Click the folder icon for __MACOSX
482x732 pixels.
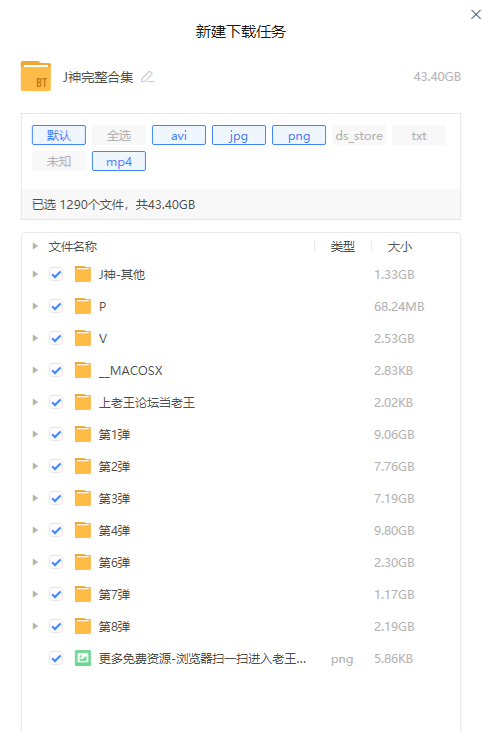[83, 370]
